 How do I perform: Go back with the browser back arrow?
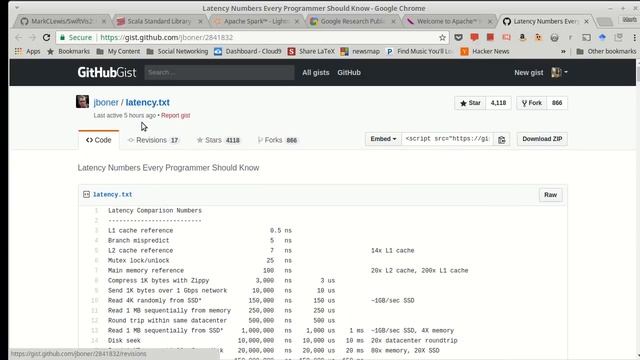19,38
